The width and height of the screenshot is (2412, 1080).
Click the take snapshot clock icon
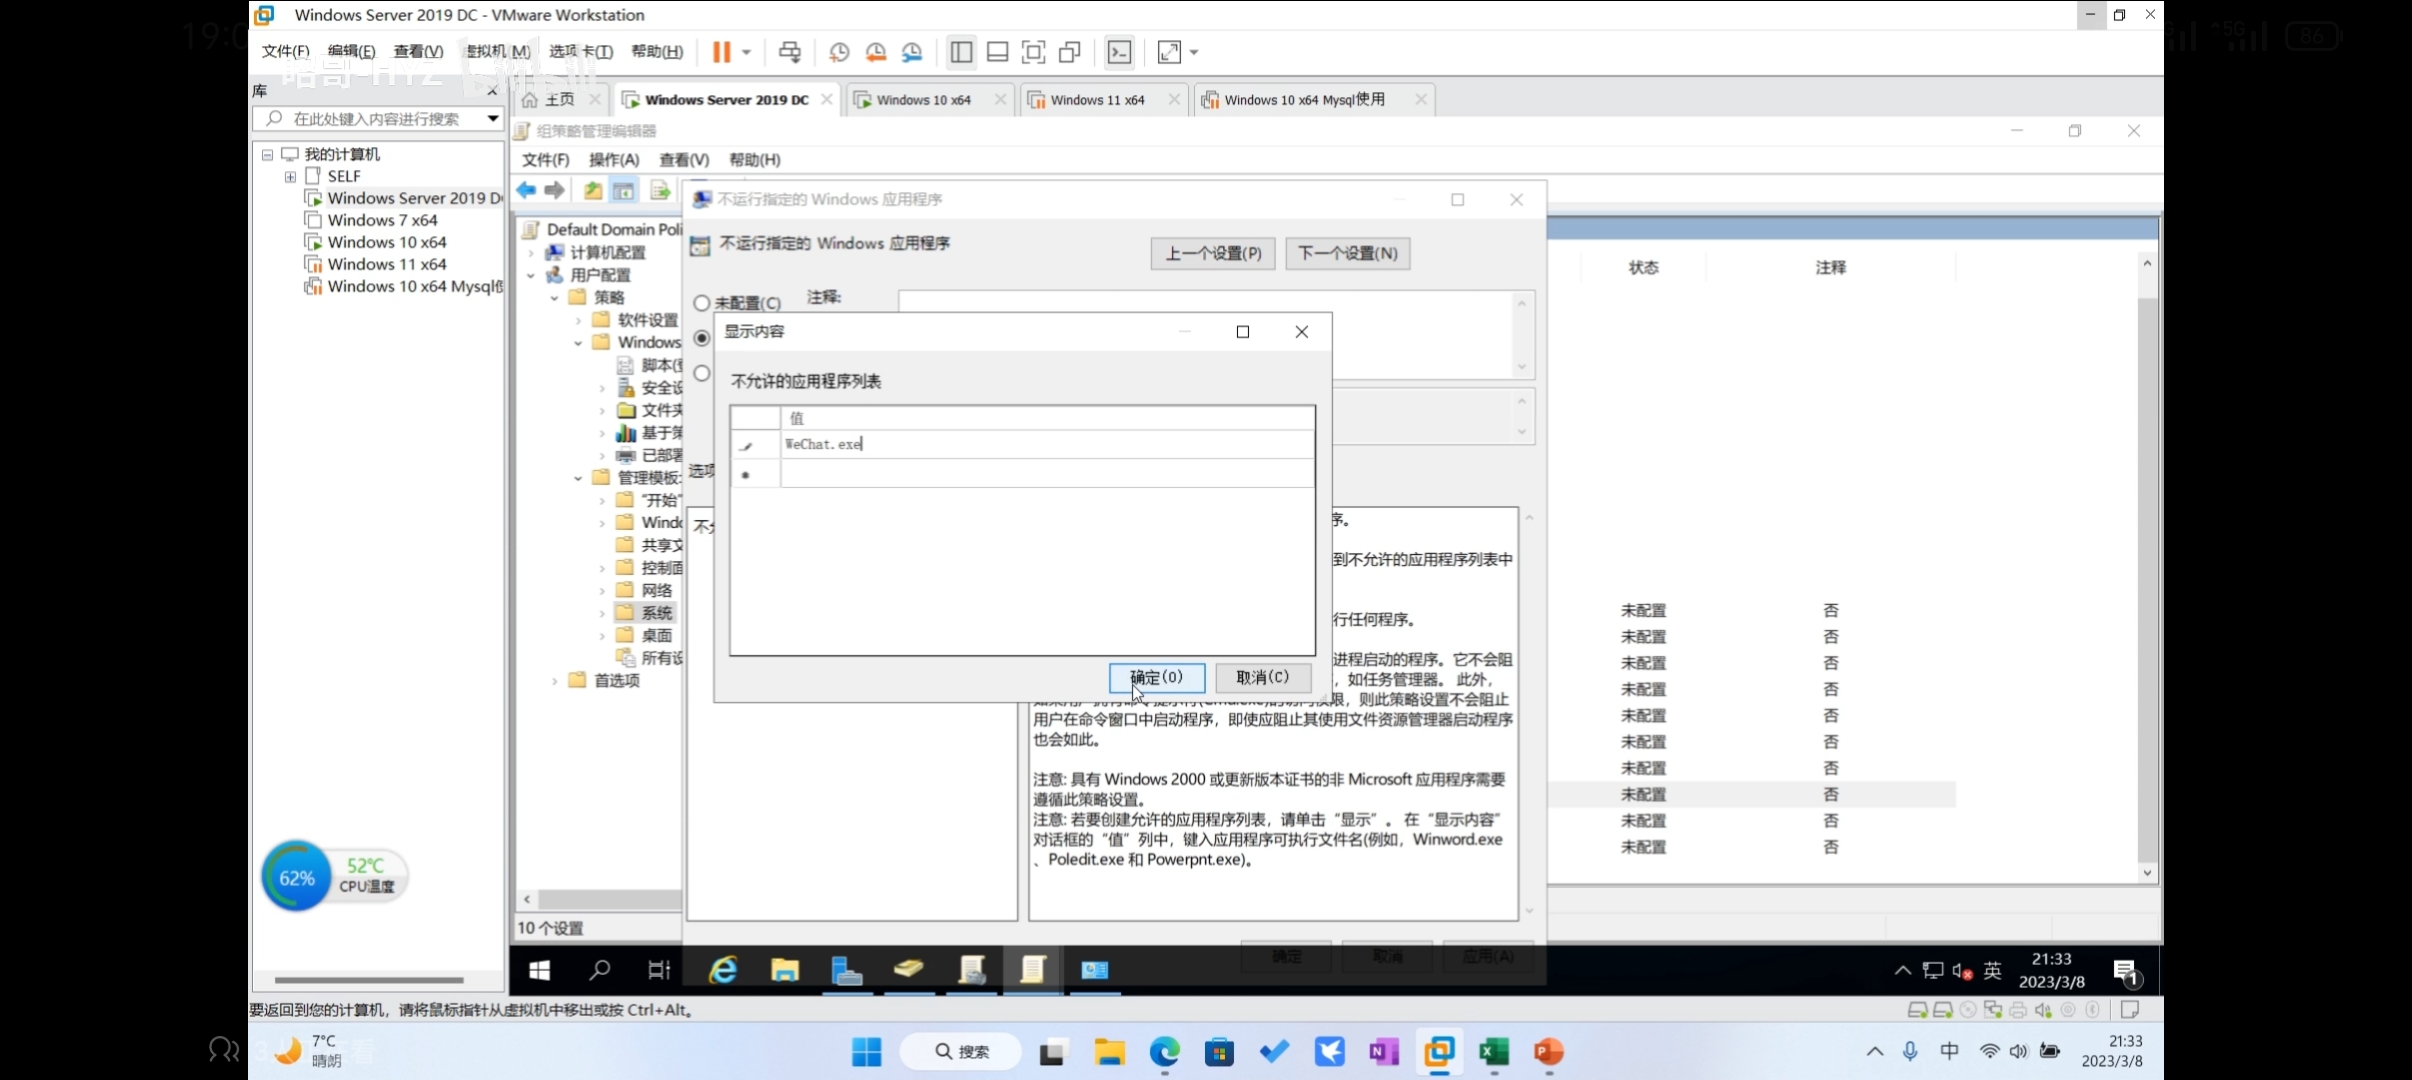click(839, 52)
